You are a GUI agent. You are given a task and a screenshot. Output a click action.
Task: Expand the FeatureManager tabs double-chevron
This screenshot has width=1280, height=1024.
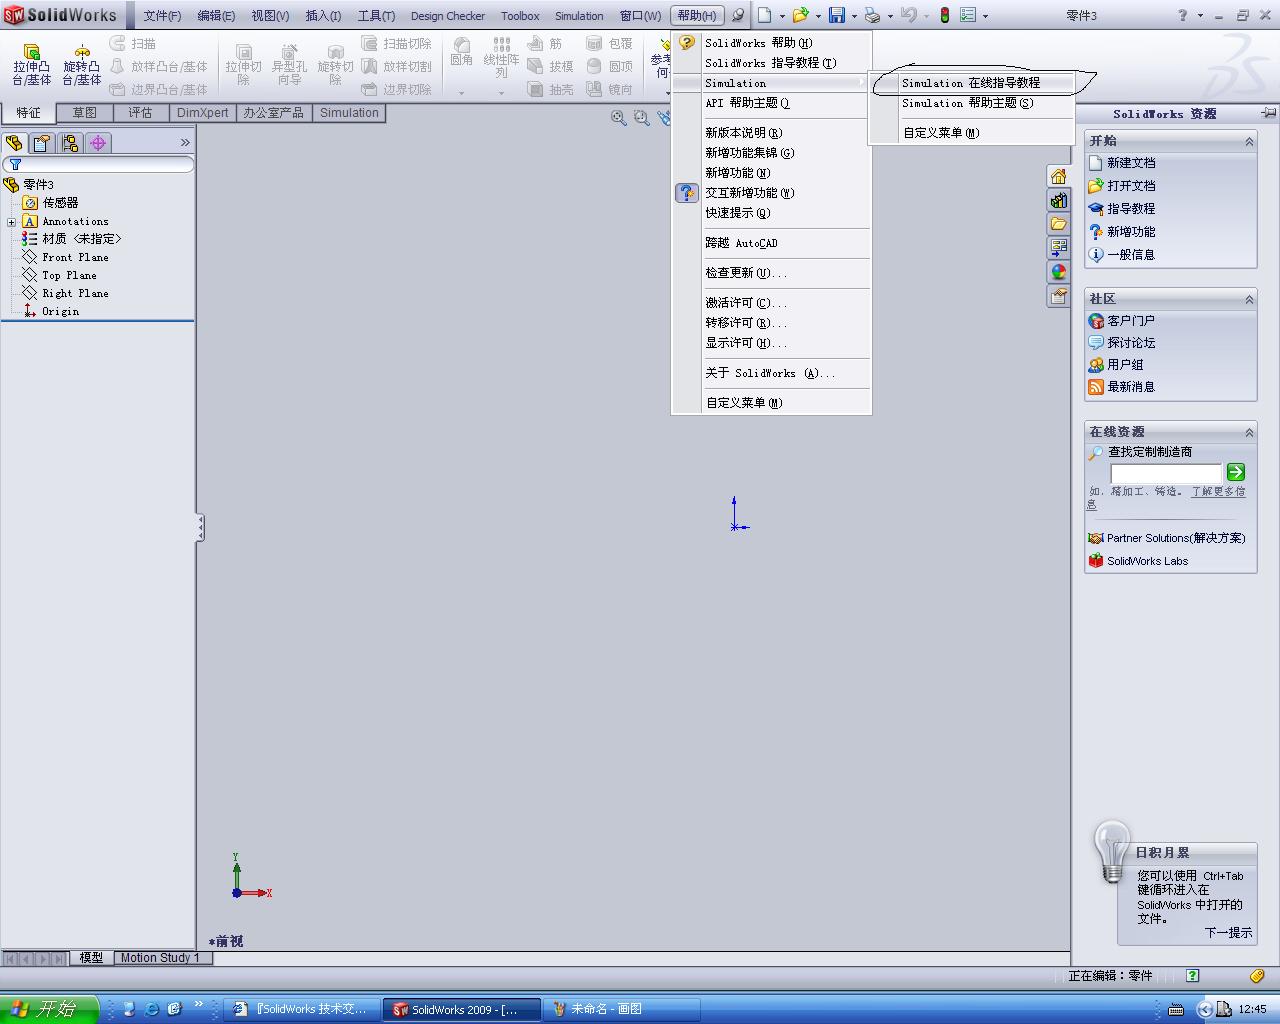[184, 143]
